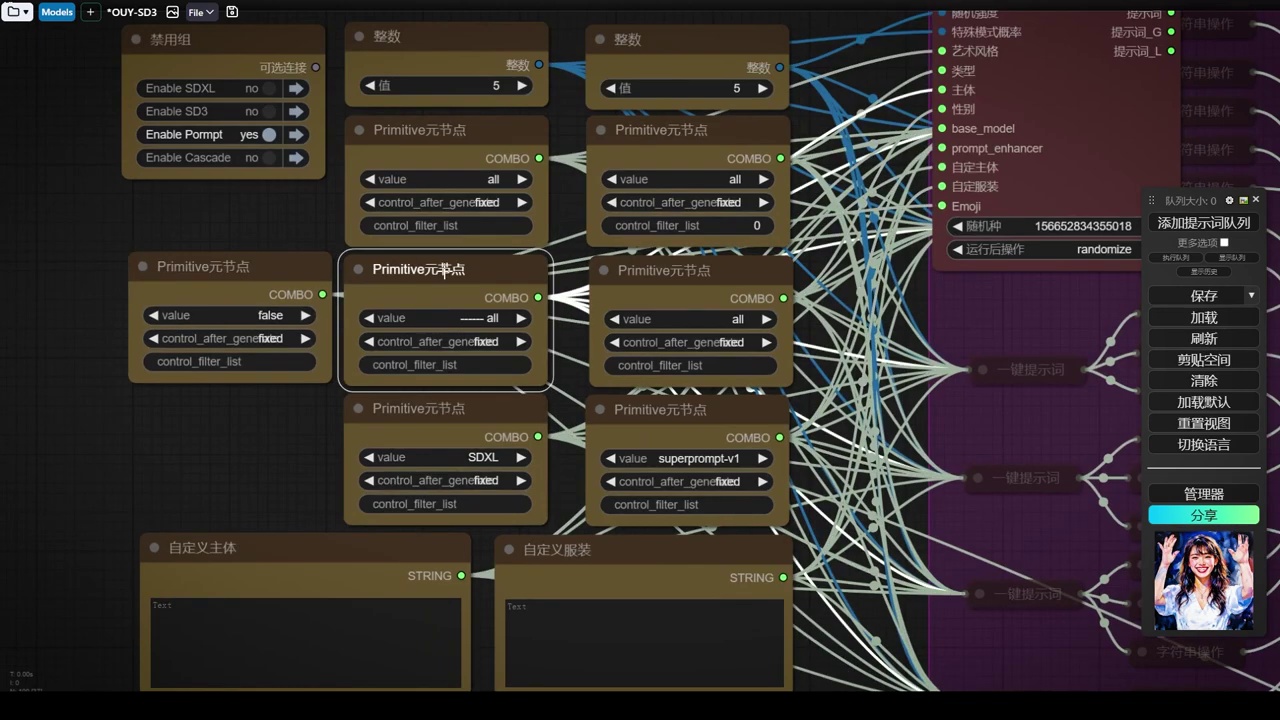Screen dimensions: 1280x720
Task: Click the 自定义服装 text area
Action: [x=644, y=643]
